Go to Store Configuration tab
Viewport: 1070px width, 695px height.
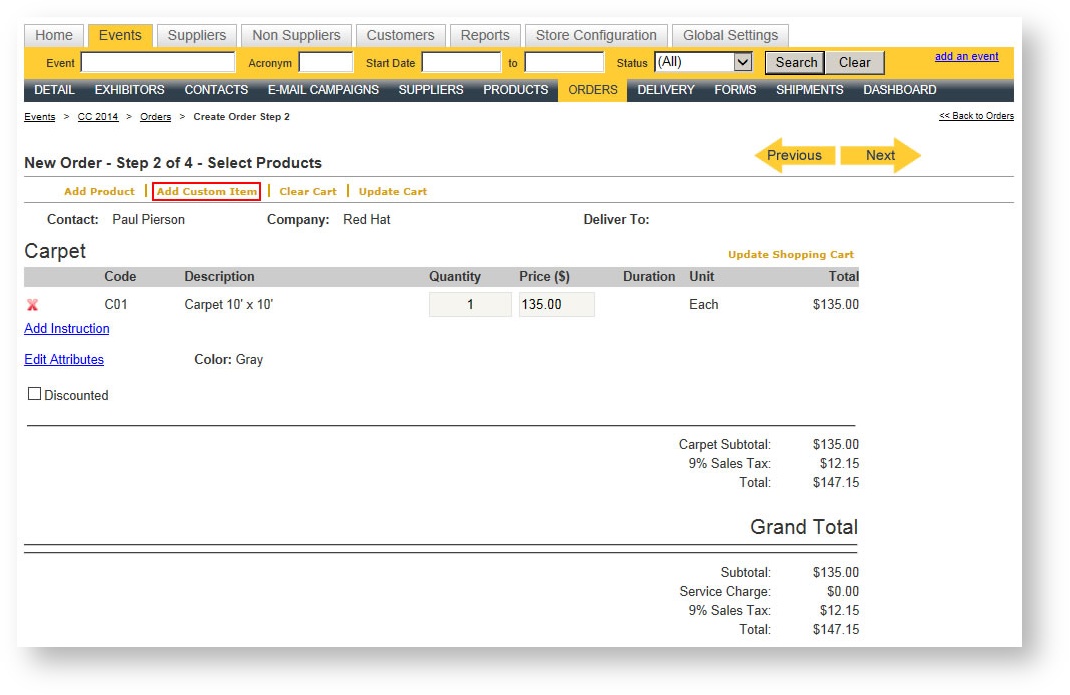click(596, 35)
